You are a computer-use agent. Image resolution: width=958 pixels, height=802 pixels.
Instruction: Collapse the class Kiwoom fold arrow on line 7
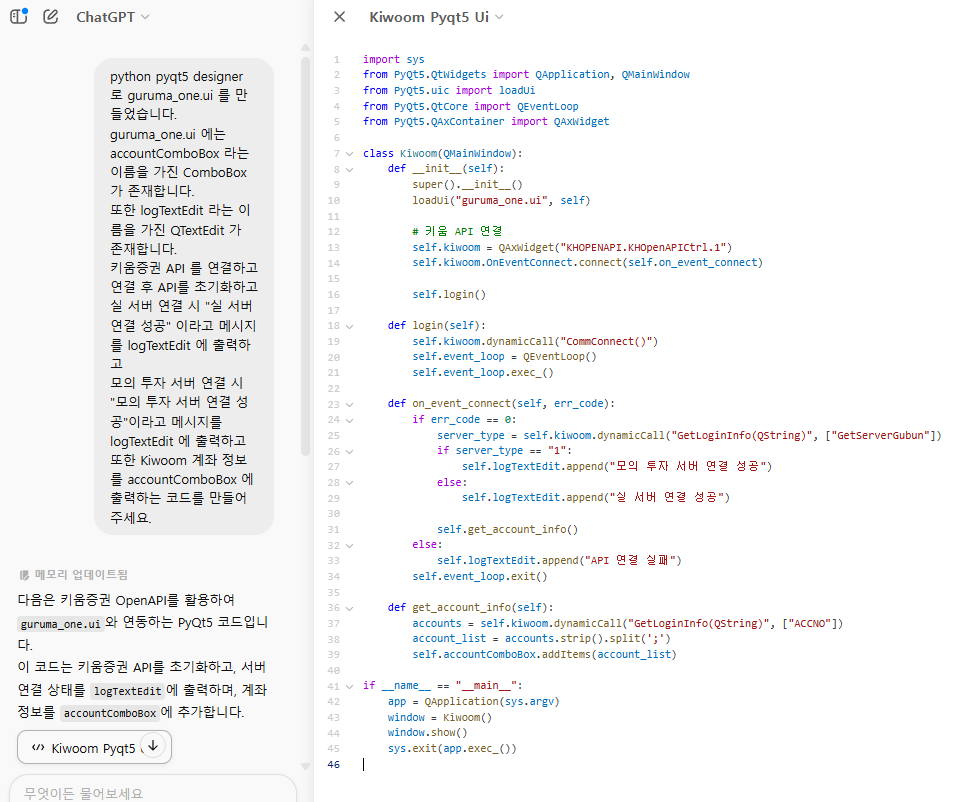point(349,154)
